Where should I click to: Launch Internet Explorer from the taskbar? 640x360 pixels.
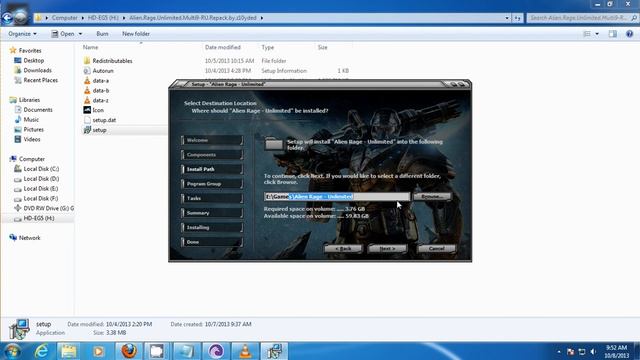tap(41, 351)
